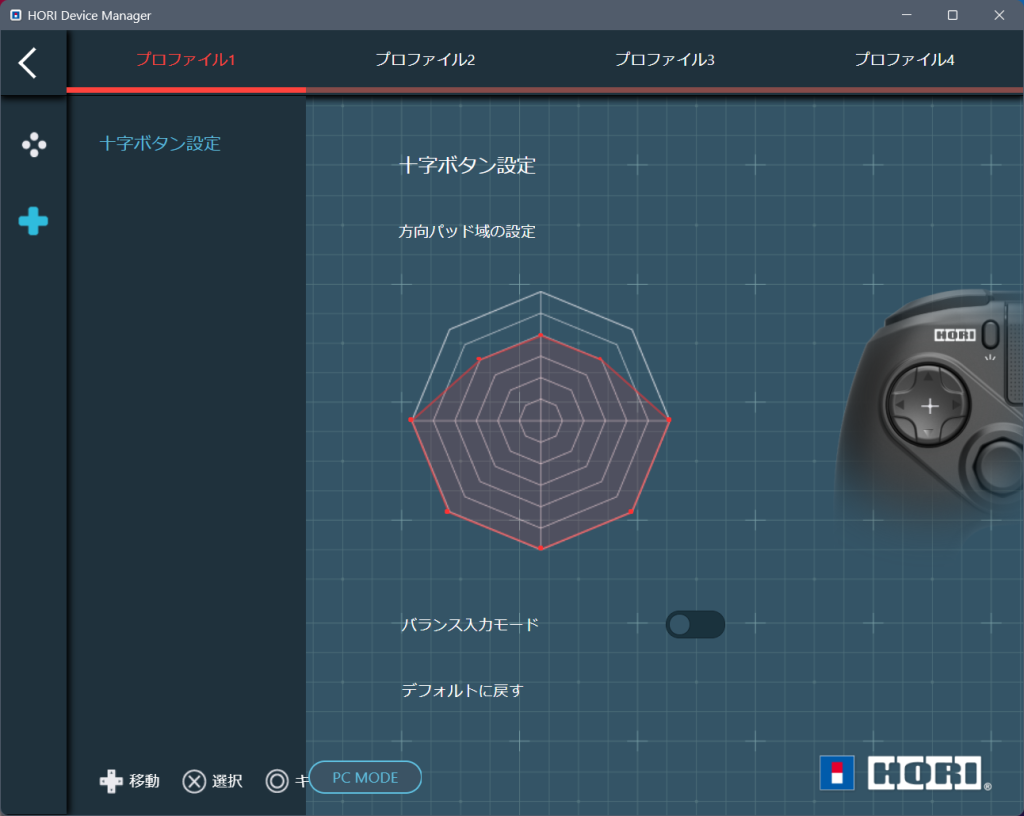Viewport: 1024px width, 816px height.
Task: Switch to the プロファイル2 tab
Action: [x=425, y=60]
